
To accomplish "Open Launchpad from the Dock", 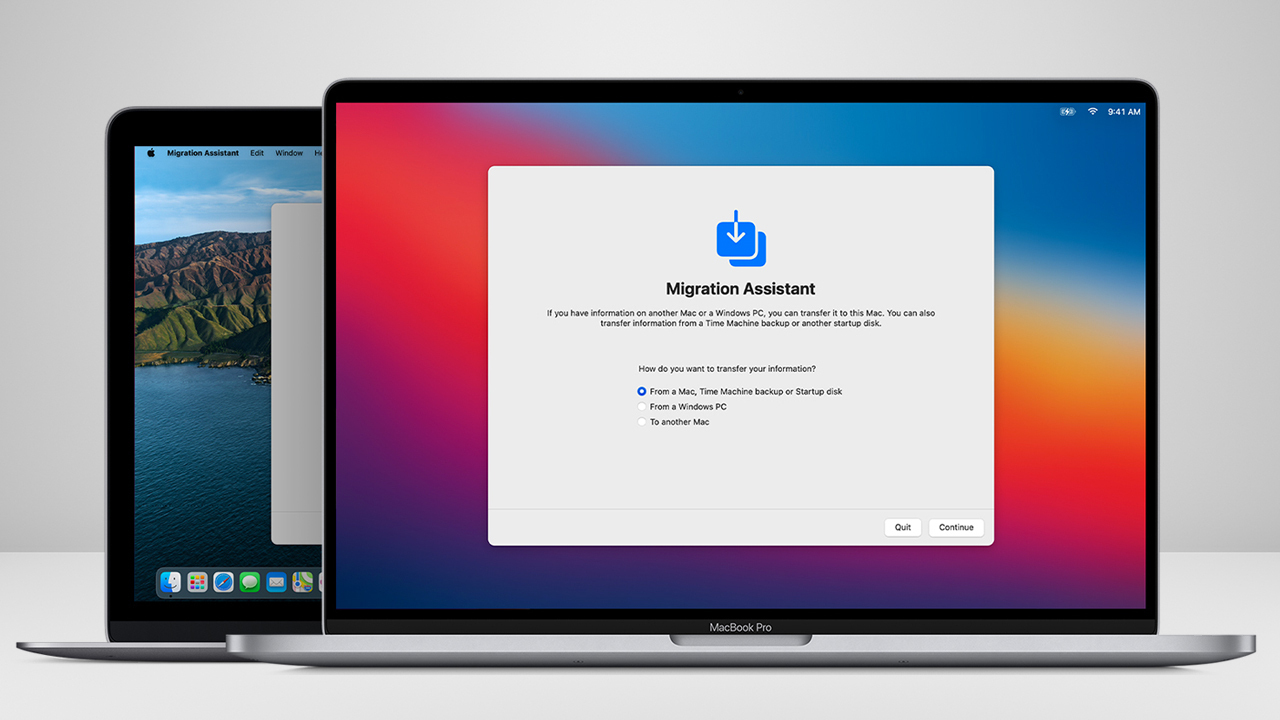I will click(x=198, y=582).
